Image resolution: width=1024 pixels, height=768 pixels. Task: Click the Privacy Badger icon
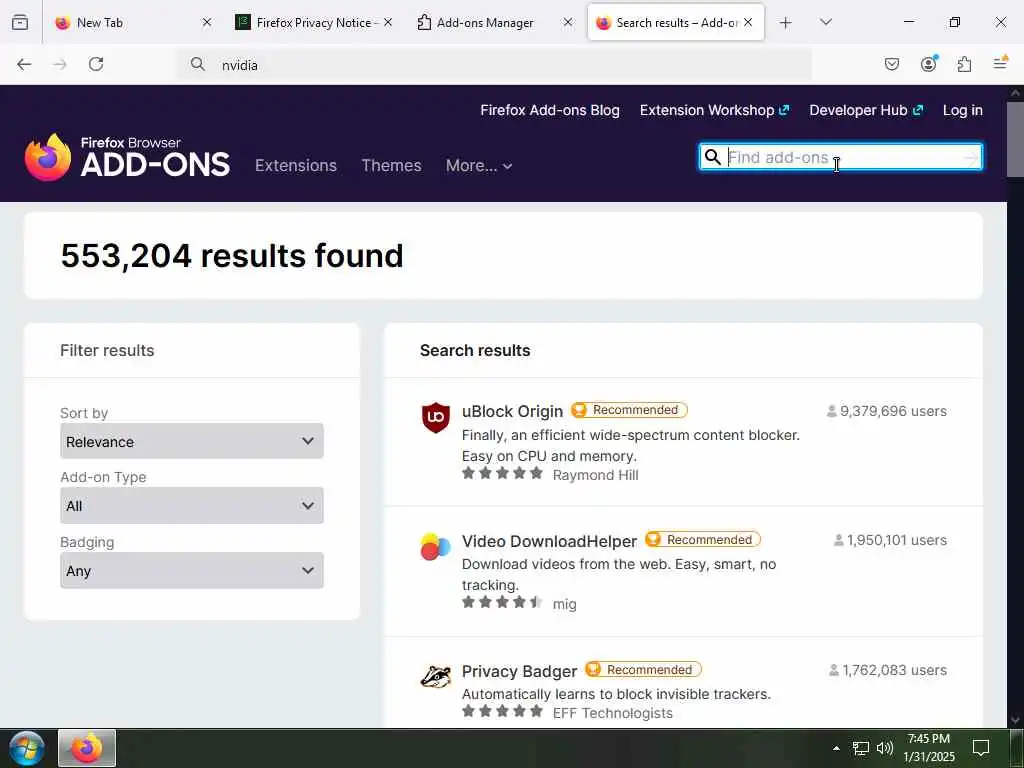pos(436,677)
